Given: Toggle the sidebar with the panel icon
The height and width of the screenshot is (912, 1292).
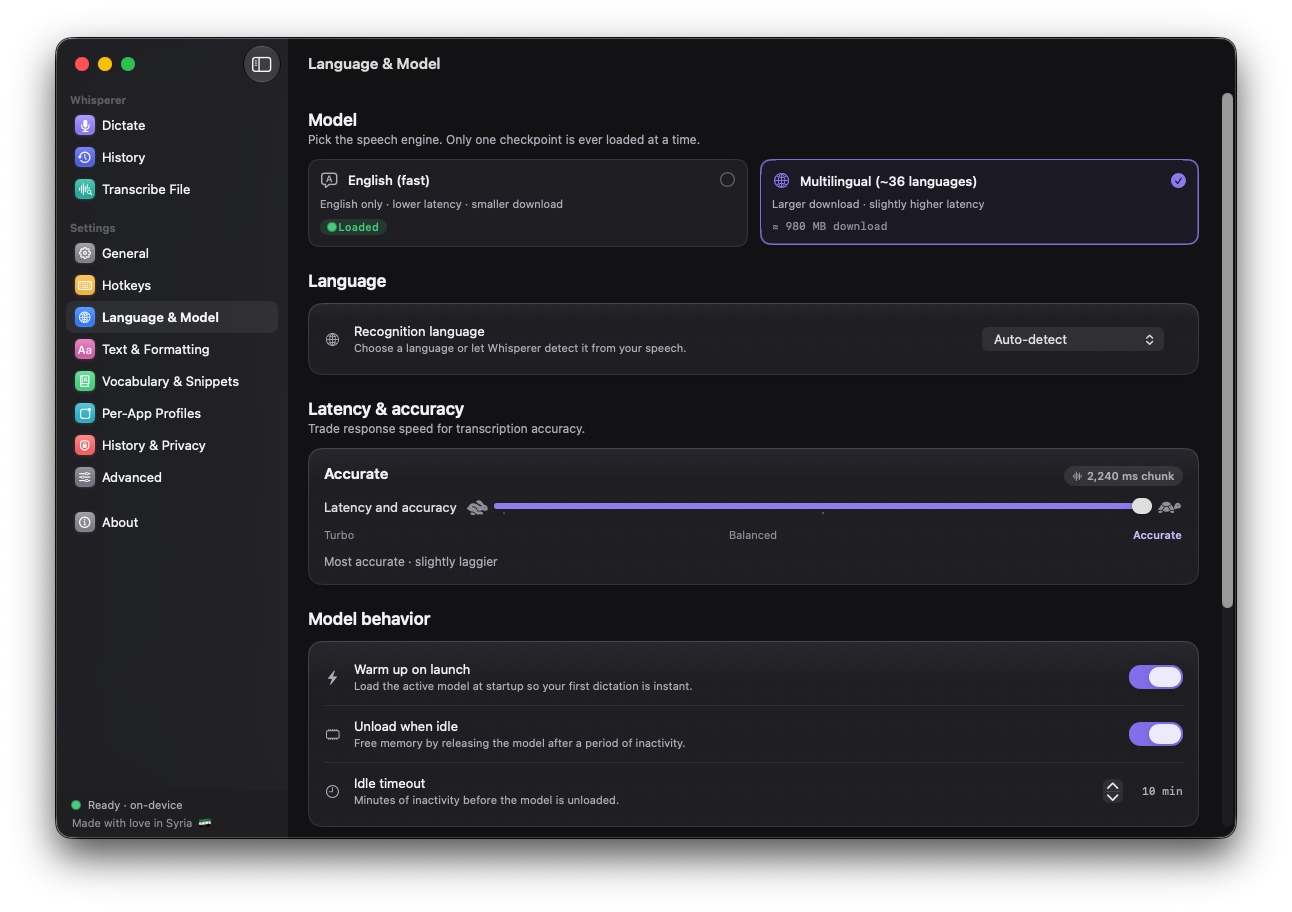Looking at the screenshot, I should (262, 64).
